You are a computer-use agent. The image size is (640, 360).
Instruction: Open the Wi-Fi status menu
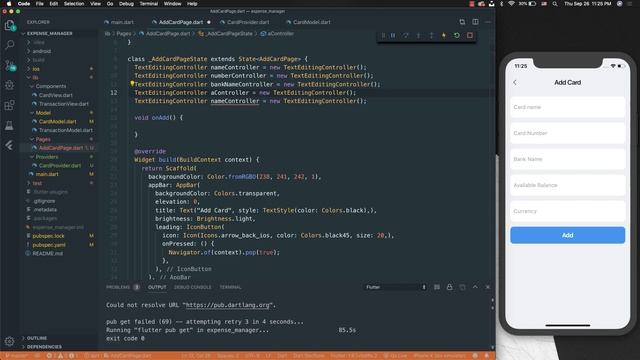(511, 4)
